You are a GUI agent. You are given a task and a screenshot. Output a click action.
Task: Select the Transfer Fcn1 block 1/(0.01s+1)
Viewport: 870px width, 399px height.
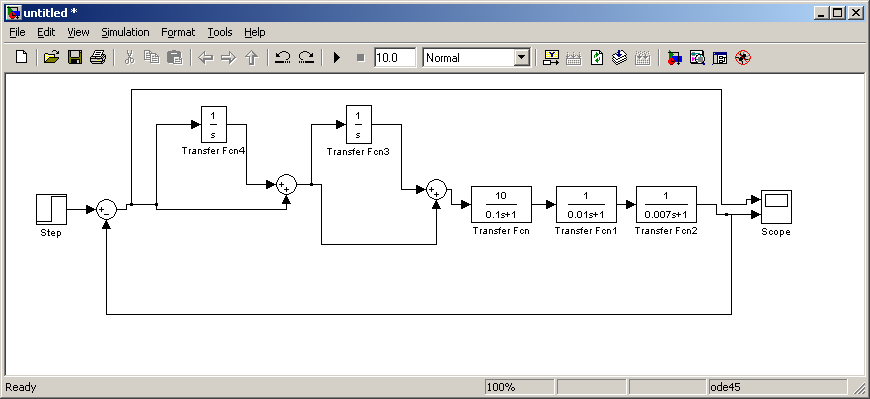pos(586,205)
